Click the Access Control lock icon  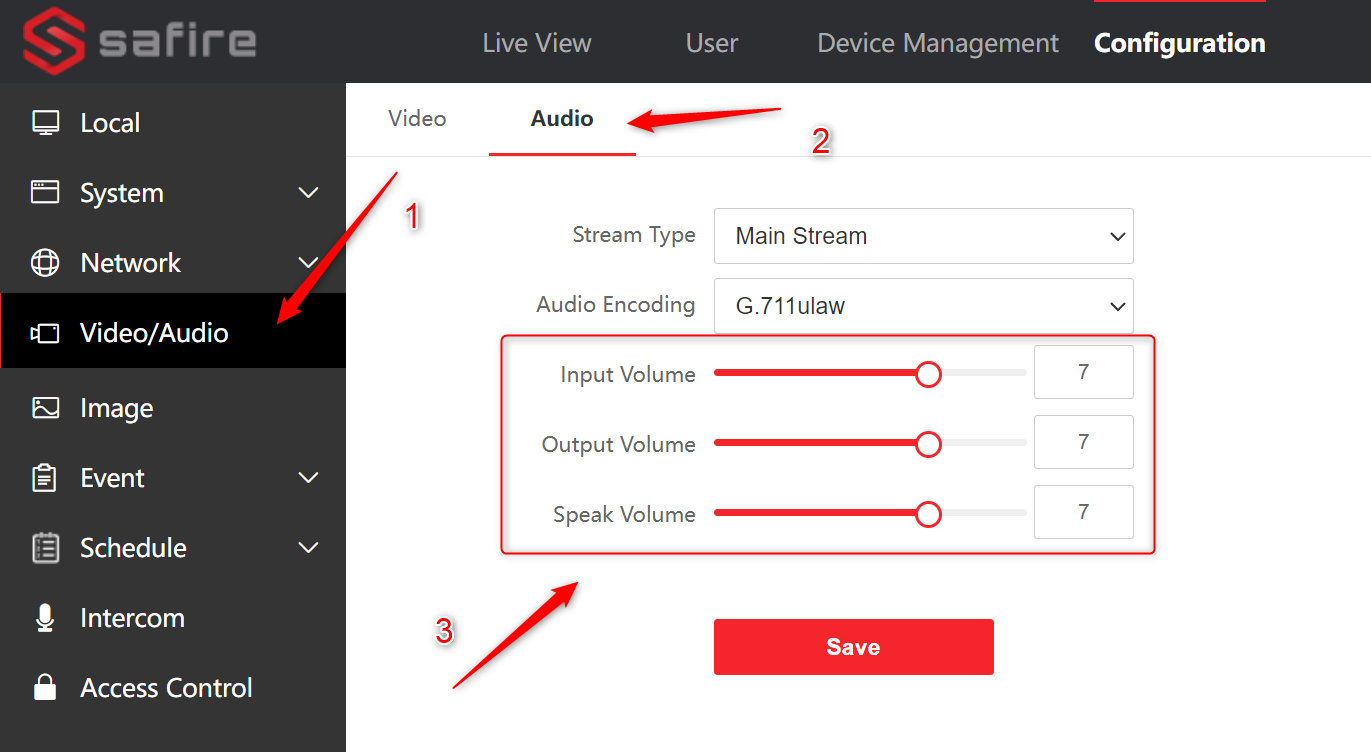pyautogui.click(x=45, y=688)
